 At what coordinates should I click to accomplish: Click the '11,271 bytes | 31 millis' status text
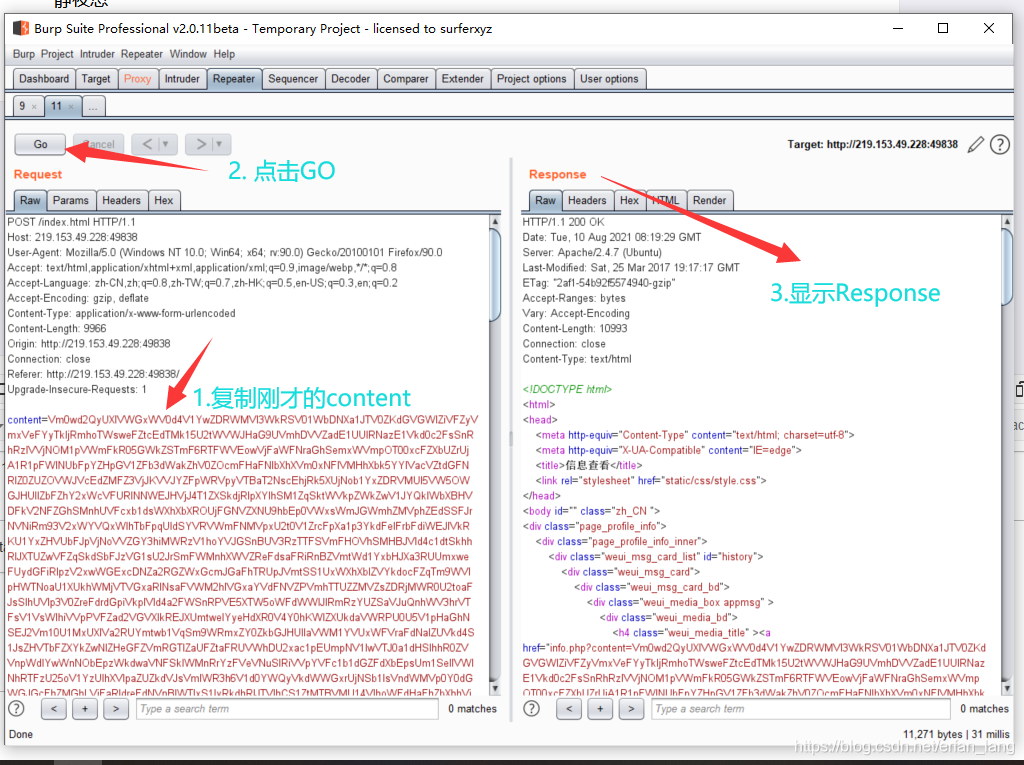tap(956, 734)
